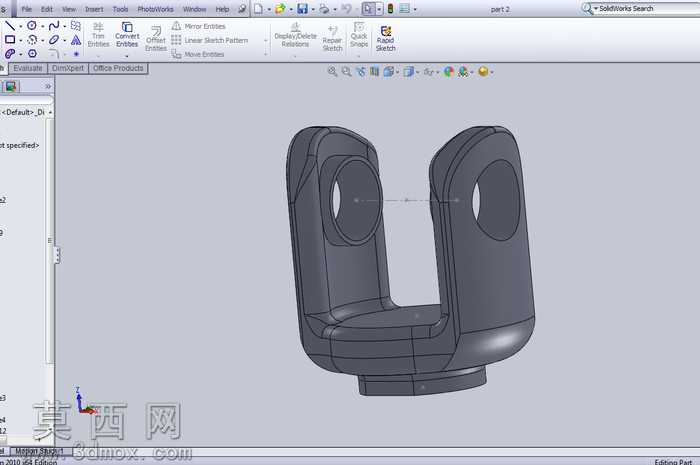Image resolution: width=700 pixels, height=465 pixels.
Task: Select the Centerpoint Arc tool
Action: pyautogui.click(x=32, y=40)
